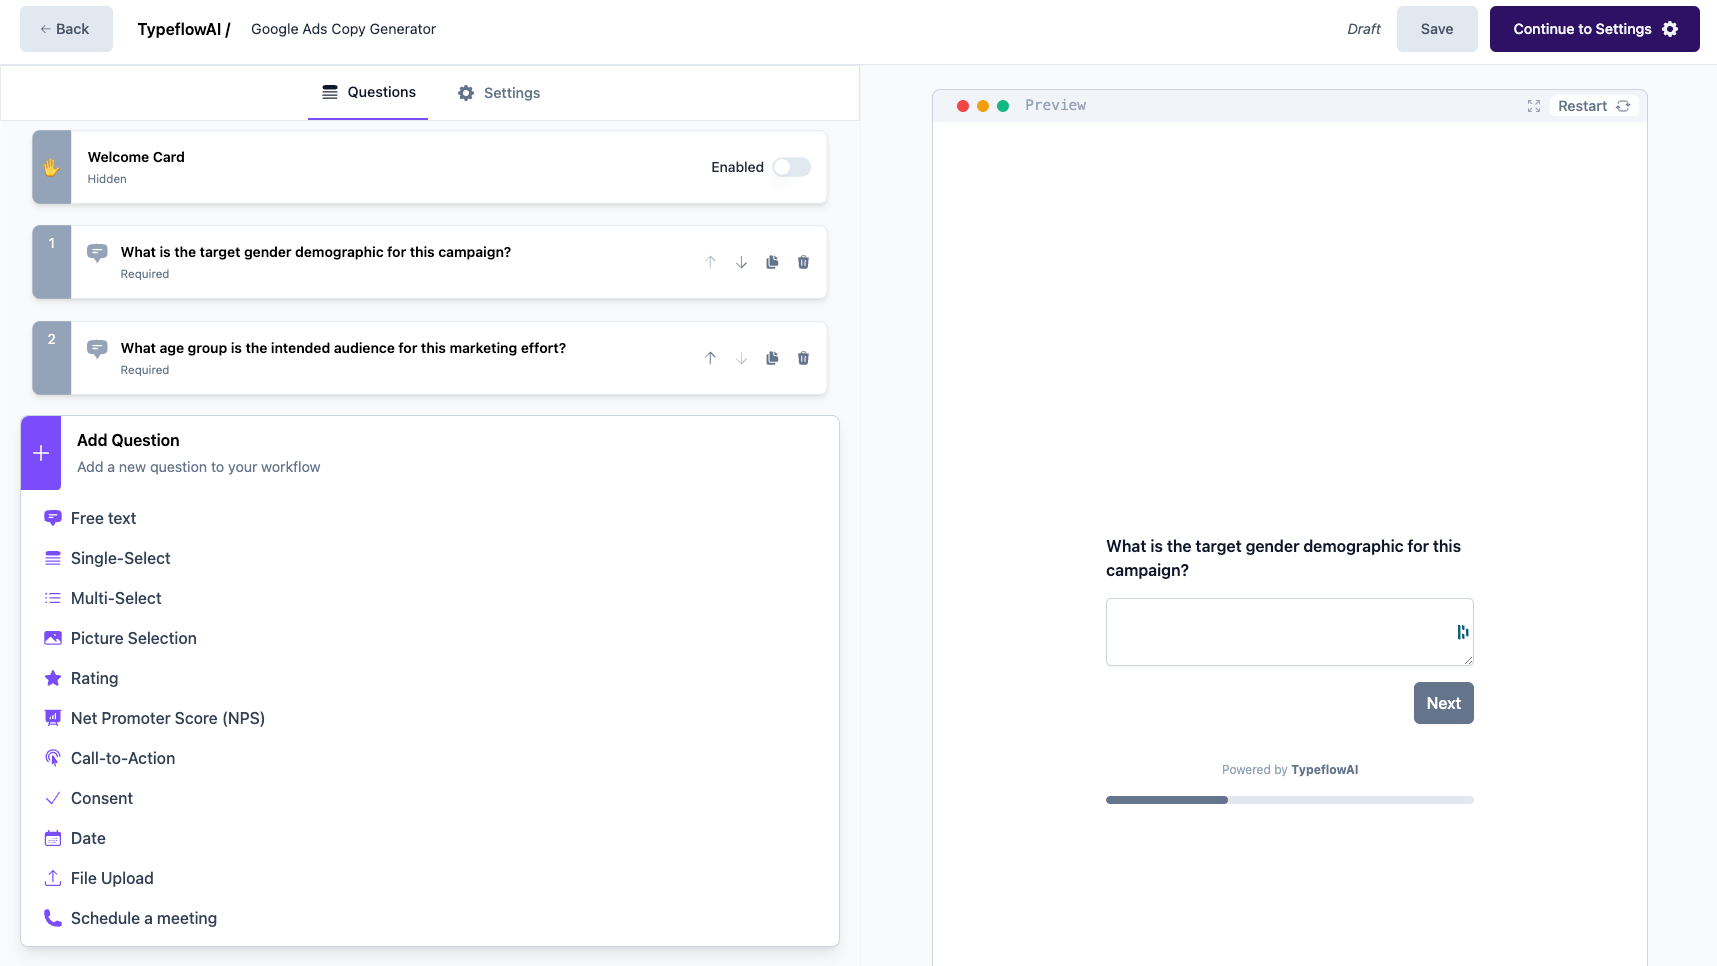1717x966 pixels.
Task: Move question 2 up
Action: 710,358
